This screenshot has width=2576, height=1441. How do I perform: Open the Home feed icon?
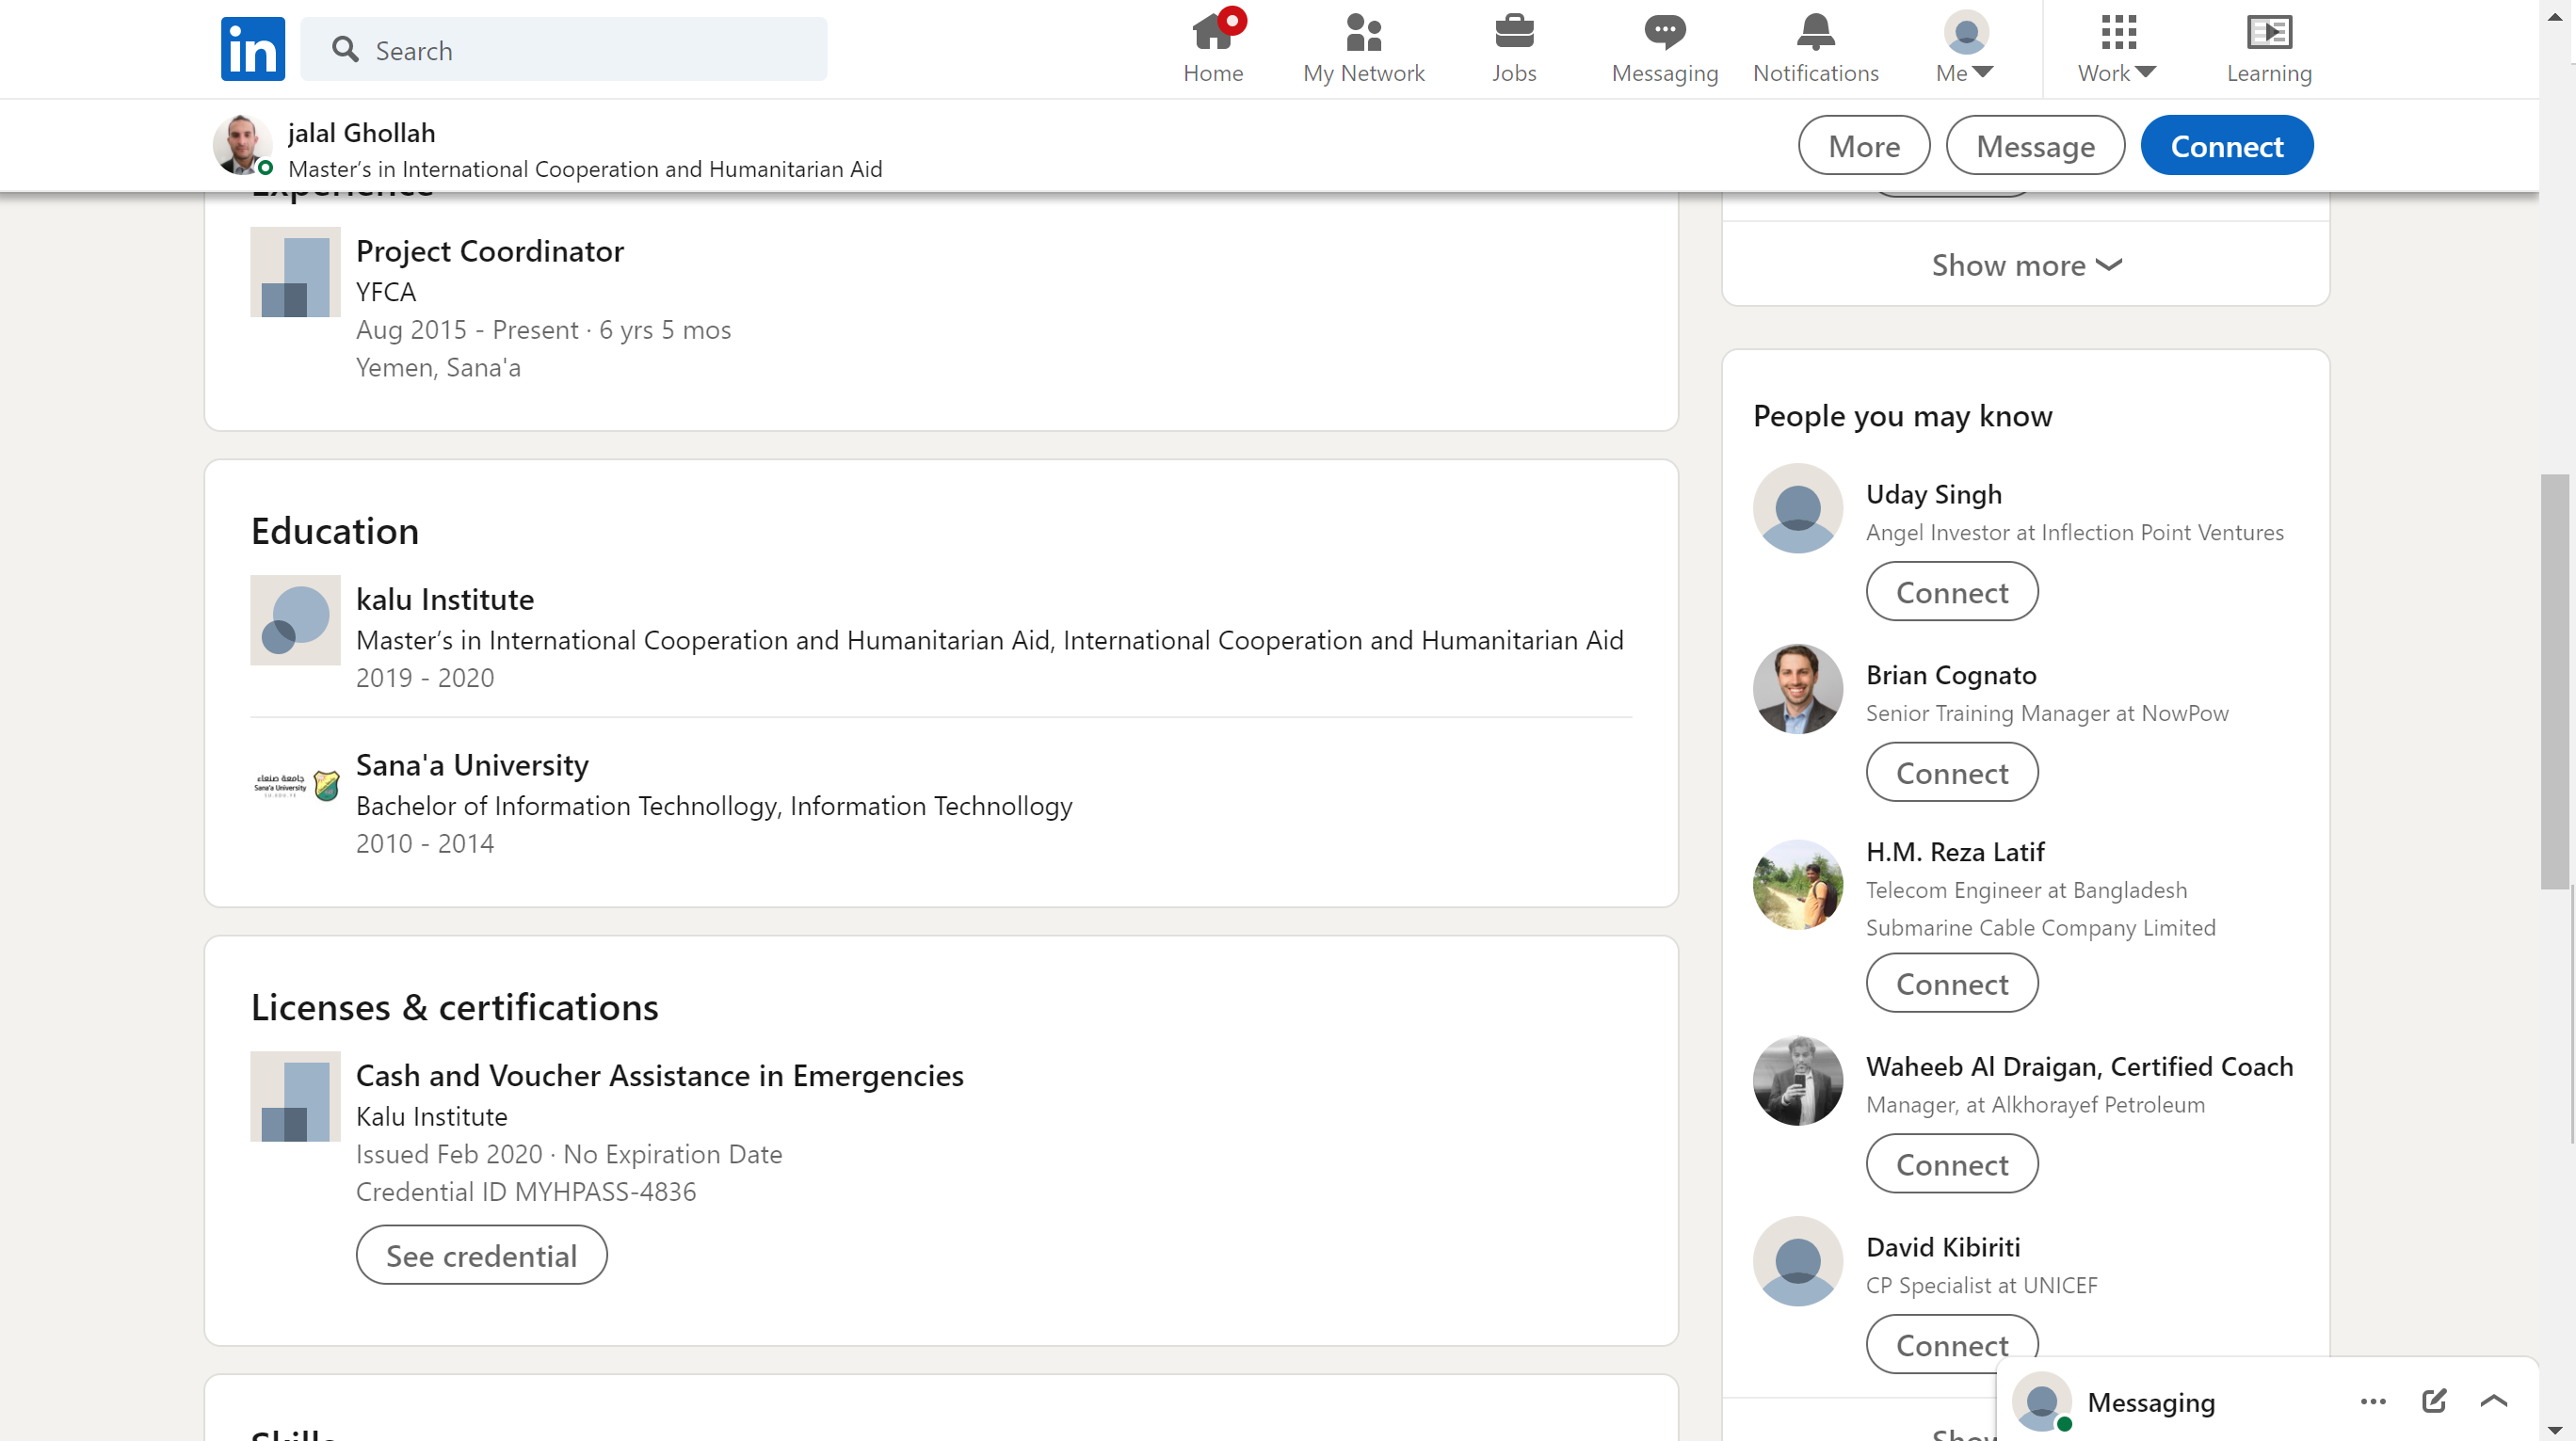click(x=1212, y=33)
